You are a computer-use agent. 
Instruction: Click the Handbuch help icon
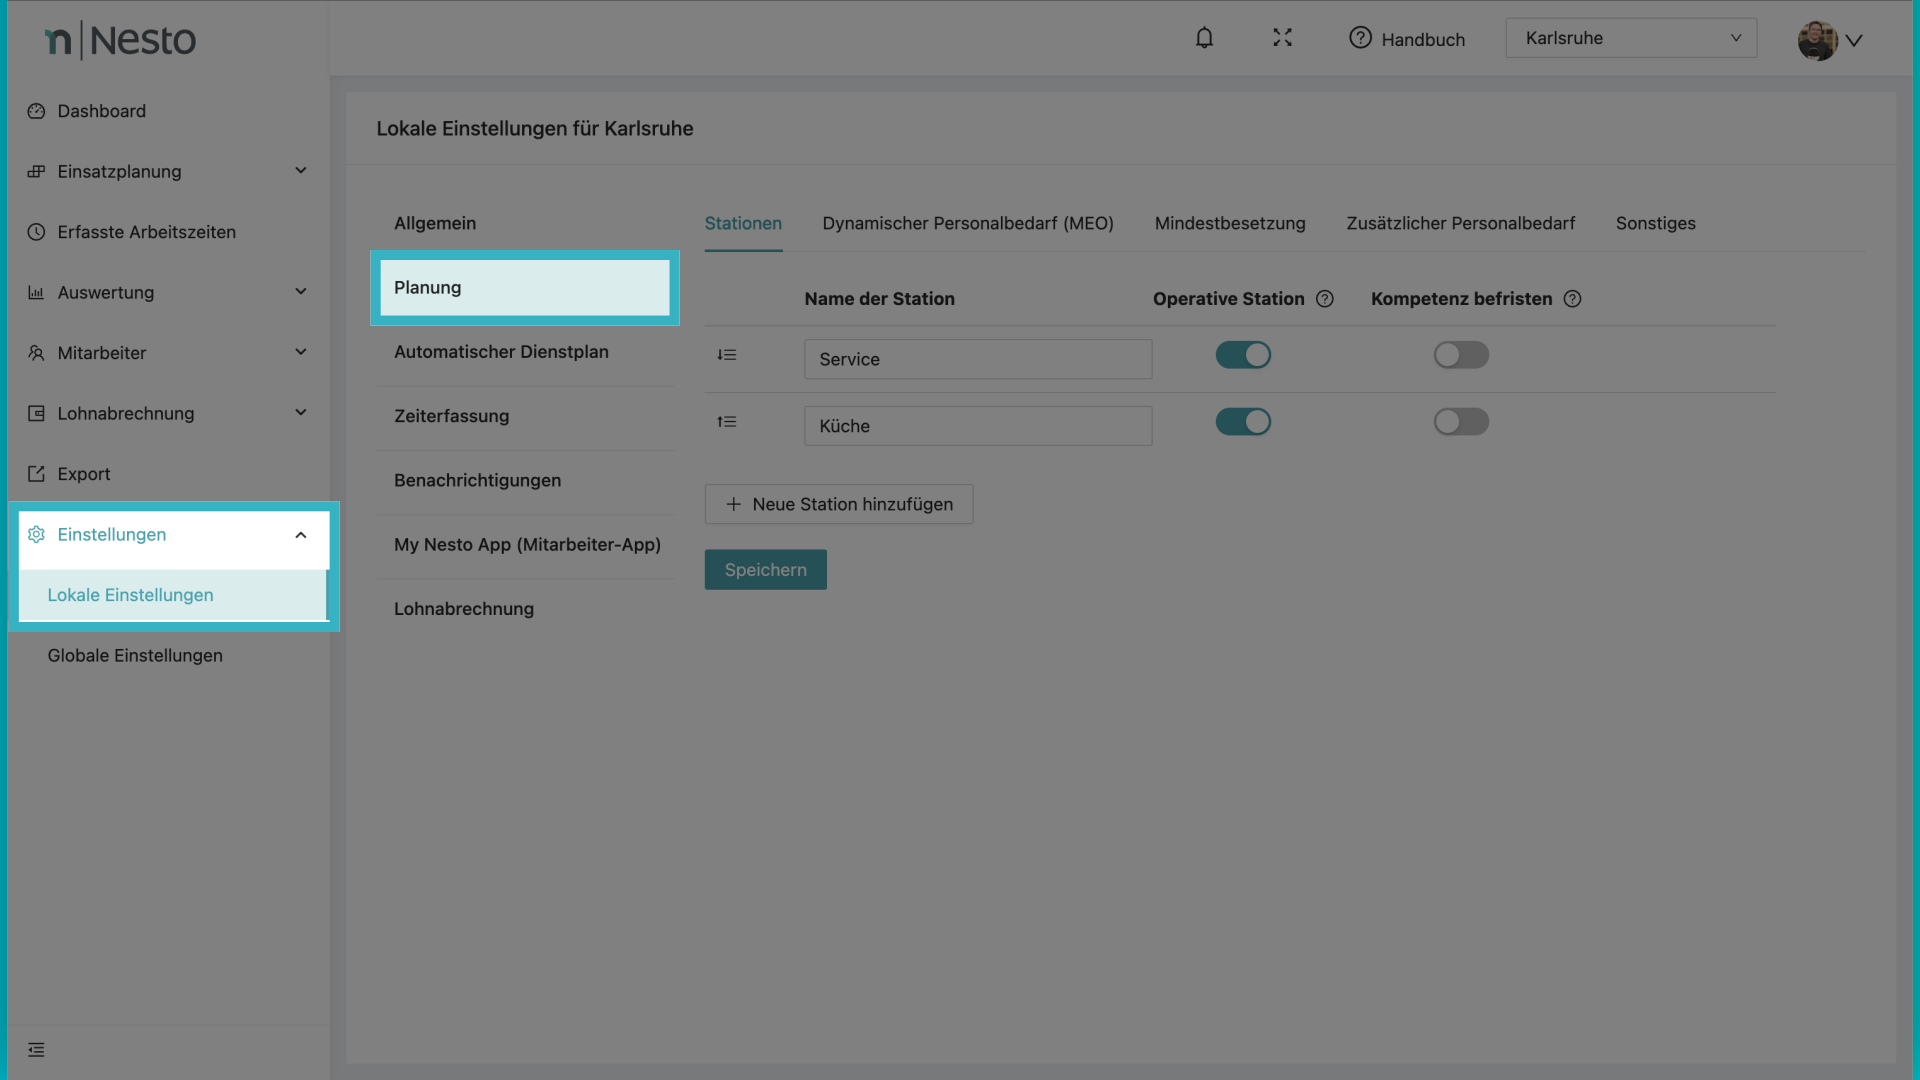pos(1360,38)
